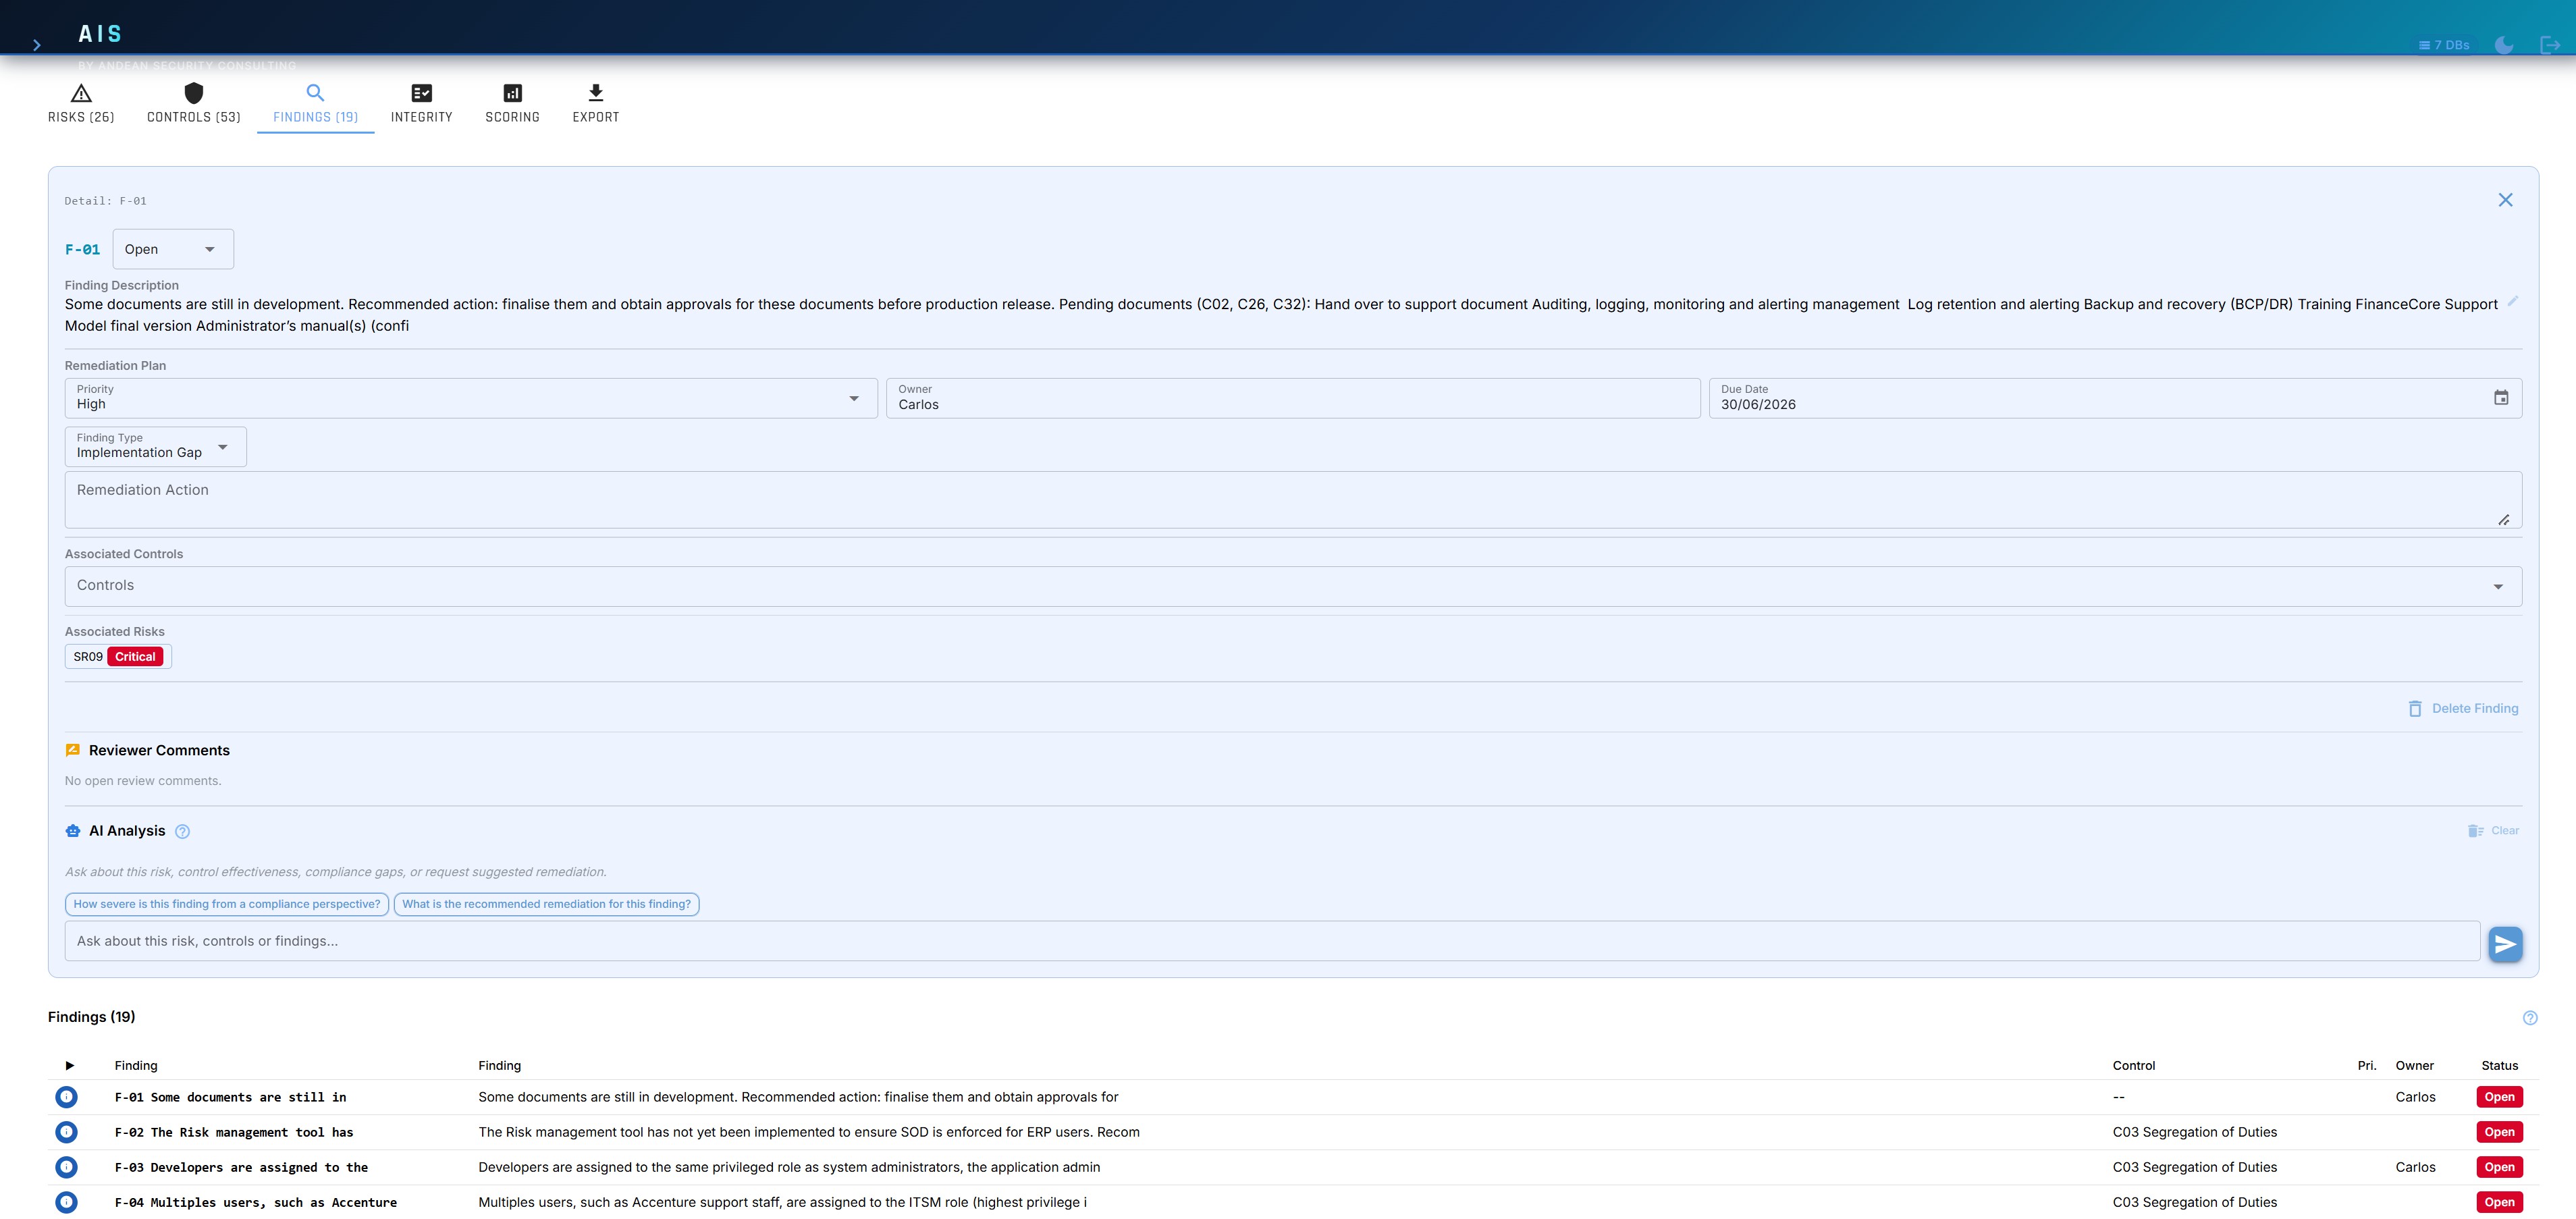This screenshot has width=2576, height=1219.
Task: Click Delete Finding
Action: pos(2463,709)
